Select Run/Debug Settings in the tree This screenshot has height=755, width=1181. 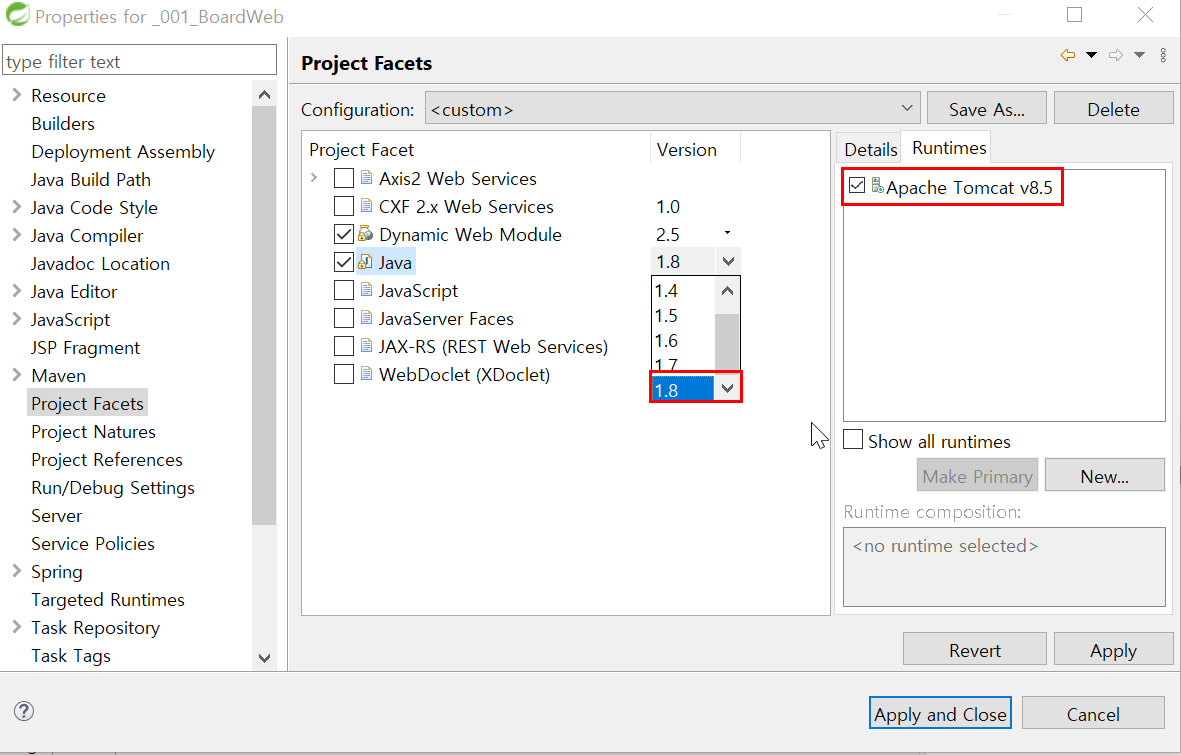coord(113,488)
